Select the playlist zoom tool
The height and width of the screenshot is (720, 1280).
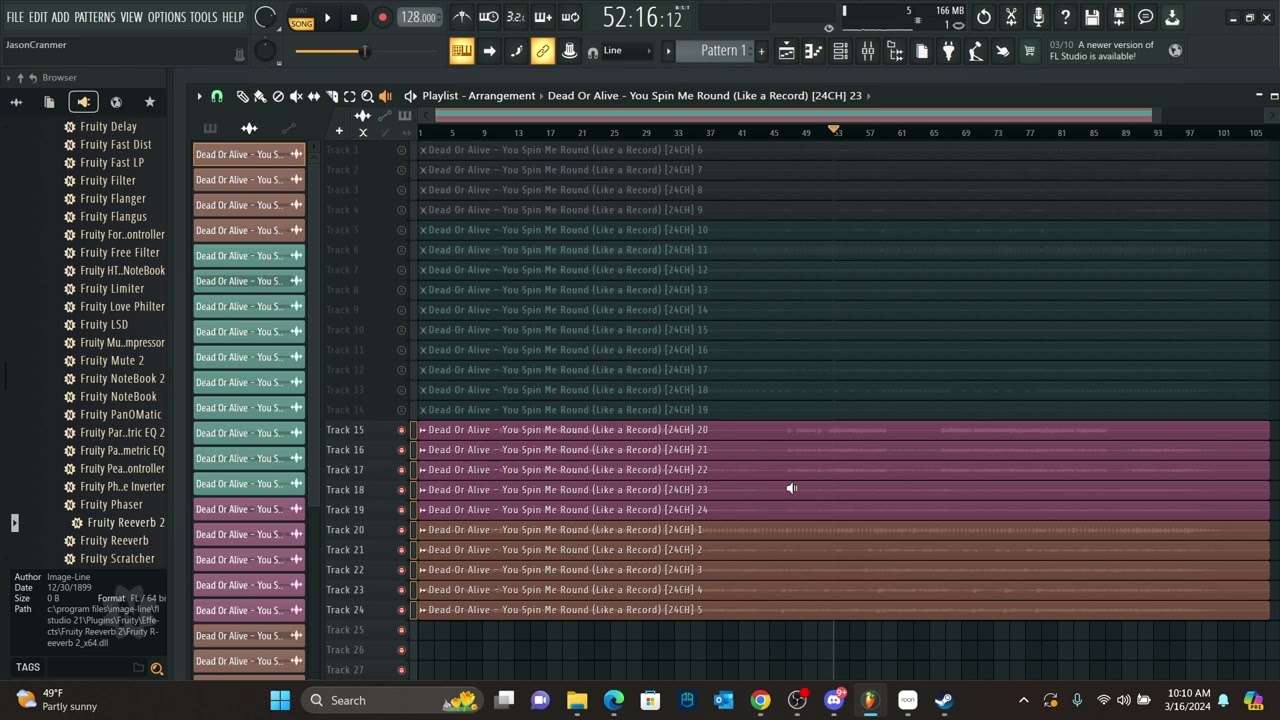[x=367, y=96]
